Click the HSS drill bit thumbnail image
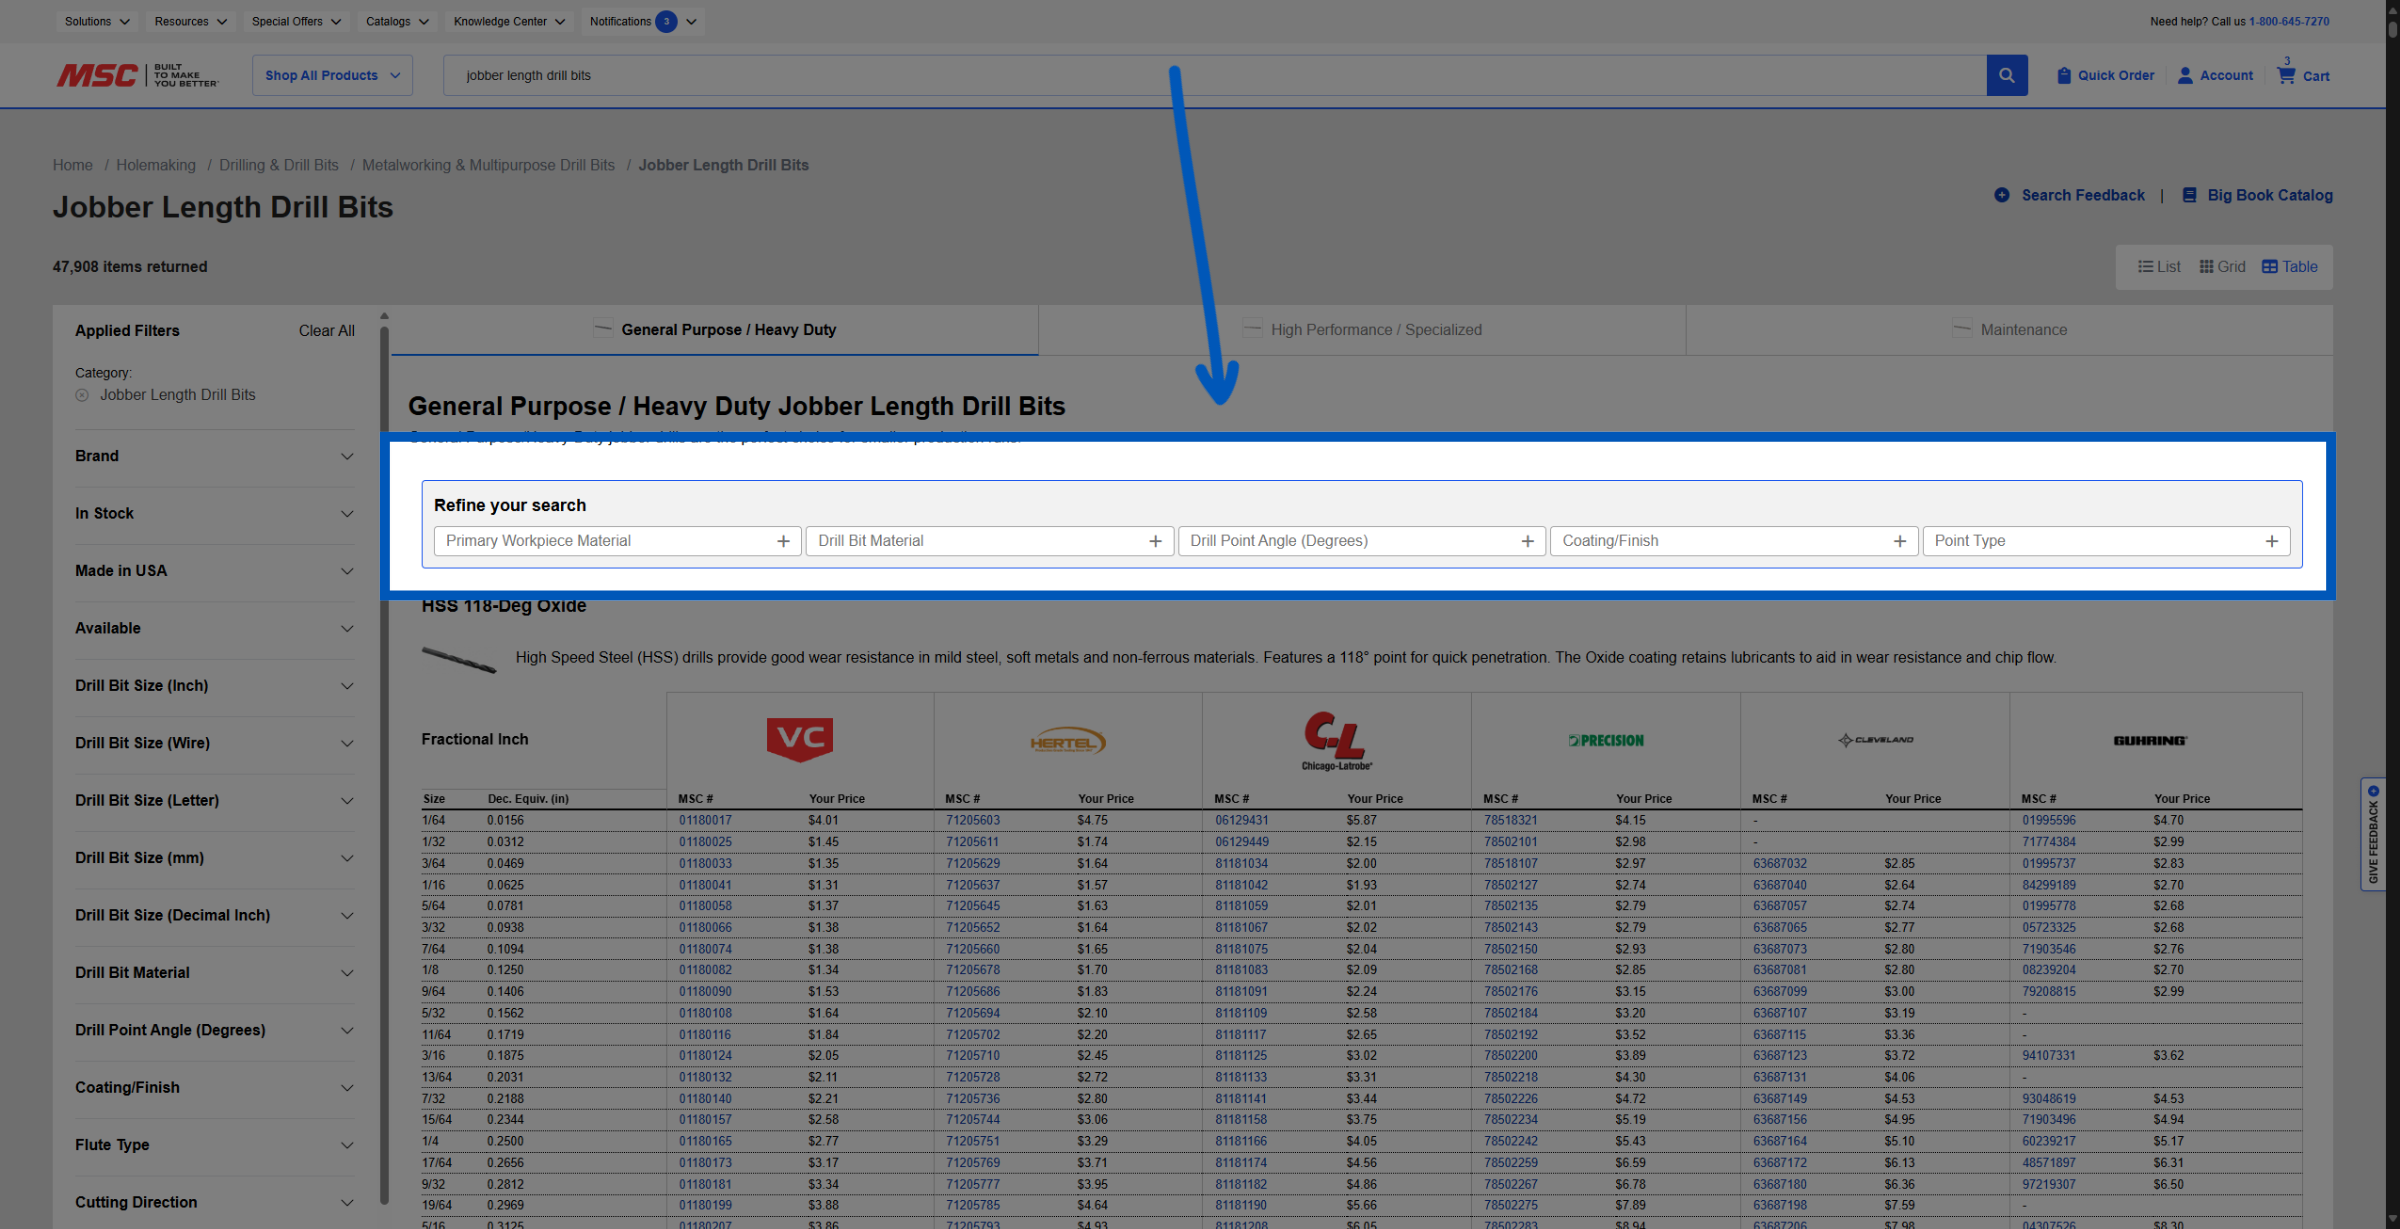Viewport: 2400px width, 1229px height. pos(459,659)
